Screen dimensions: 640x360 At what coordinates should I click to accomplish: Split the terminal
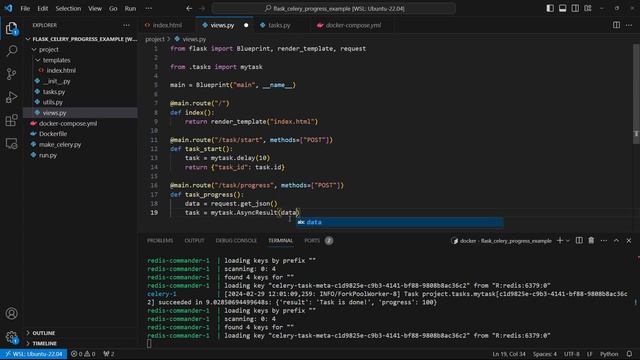coord(579,240)
